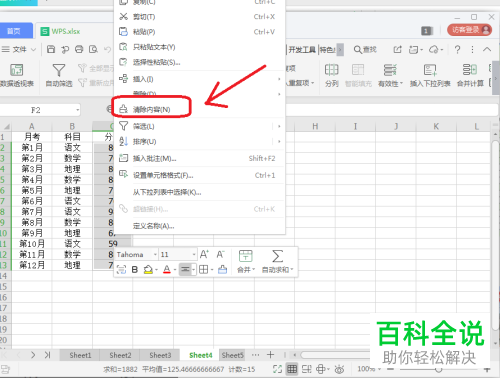Expand the borders dropdown arrow in the mini toolbar

pos(212,270)
